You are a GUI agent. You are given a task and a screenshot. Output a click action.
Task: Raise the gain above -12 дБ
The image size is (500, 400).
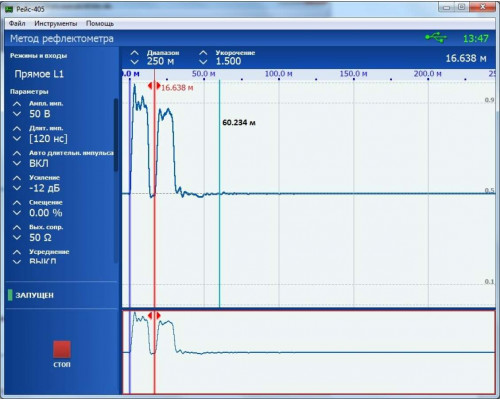[x=17, y=178]
